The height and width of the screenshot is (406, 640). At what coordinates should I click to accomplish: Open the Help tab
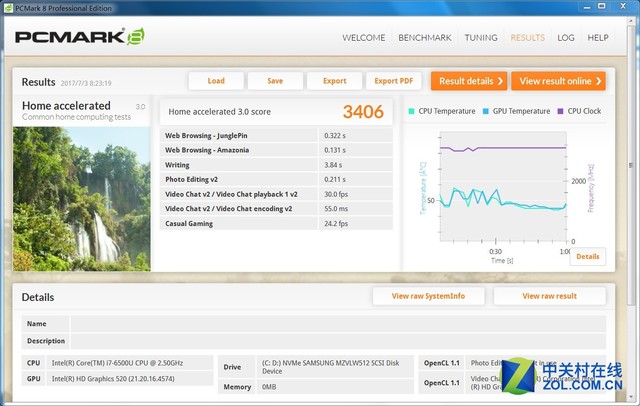pyautogui.click(x=598, y=38)
